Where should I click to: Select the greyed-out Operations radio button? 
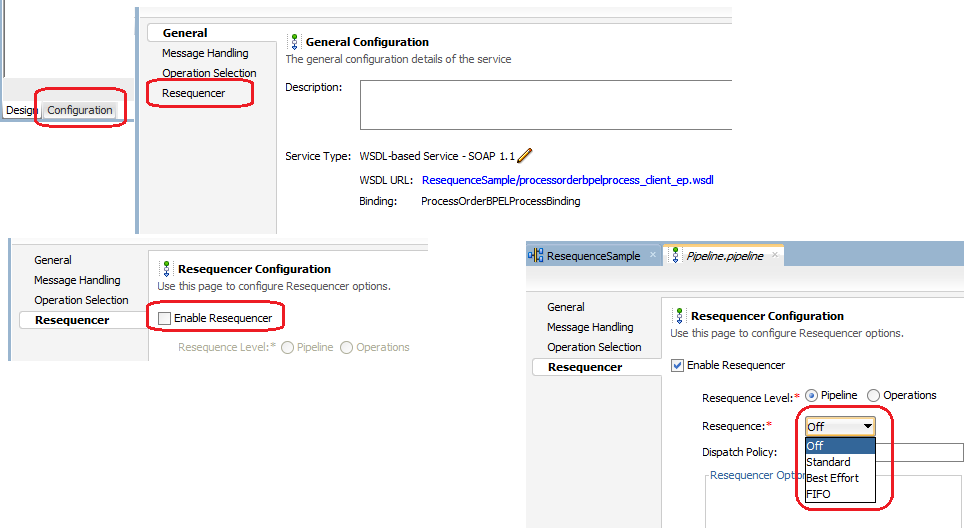(x=347, y=348)
